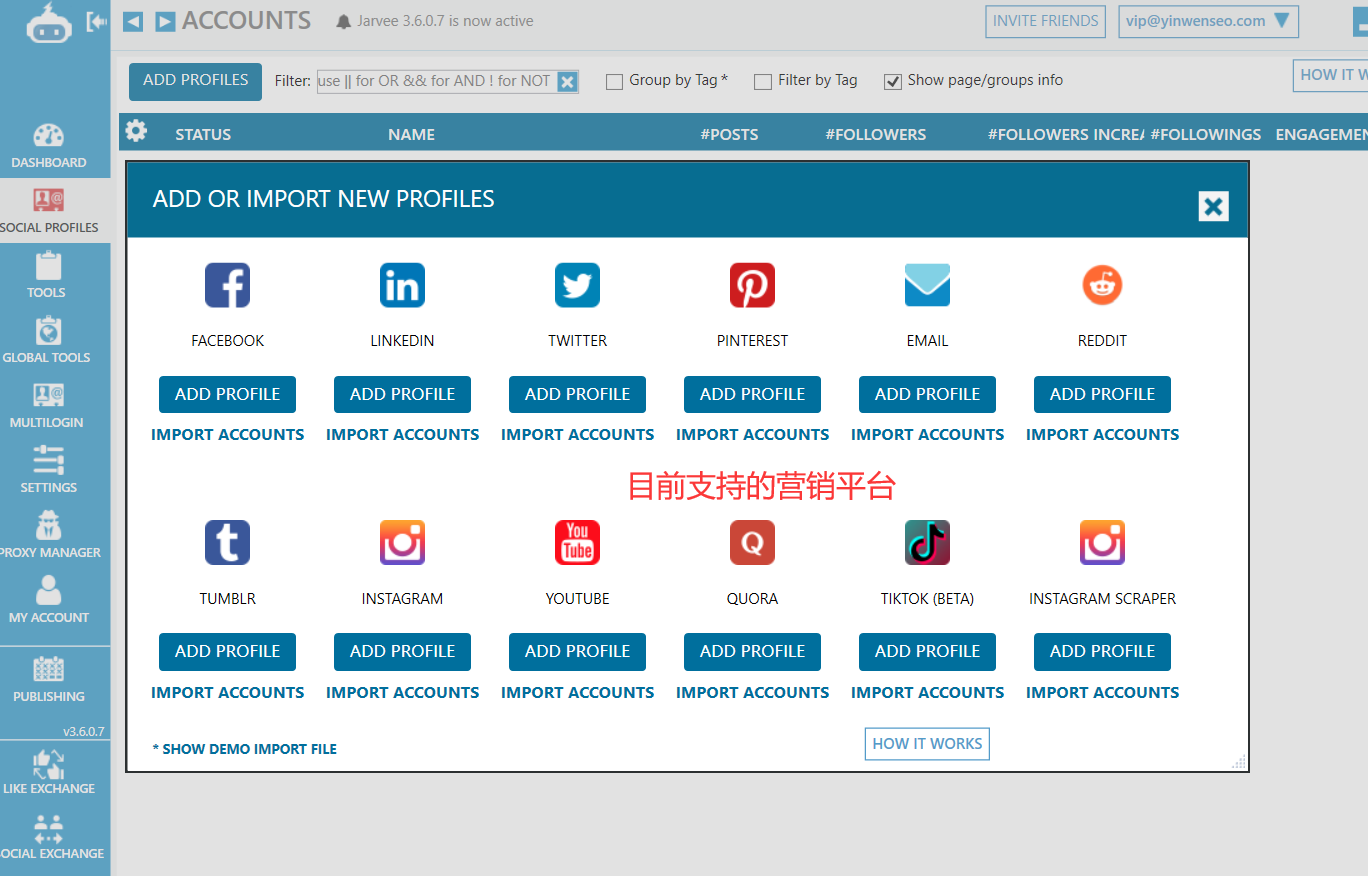Toggle the Filter by Tag checkbox
Viewport: 1368px width, 876px height.
(x=762, y=81)
